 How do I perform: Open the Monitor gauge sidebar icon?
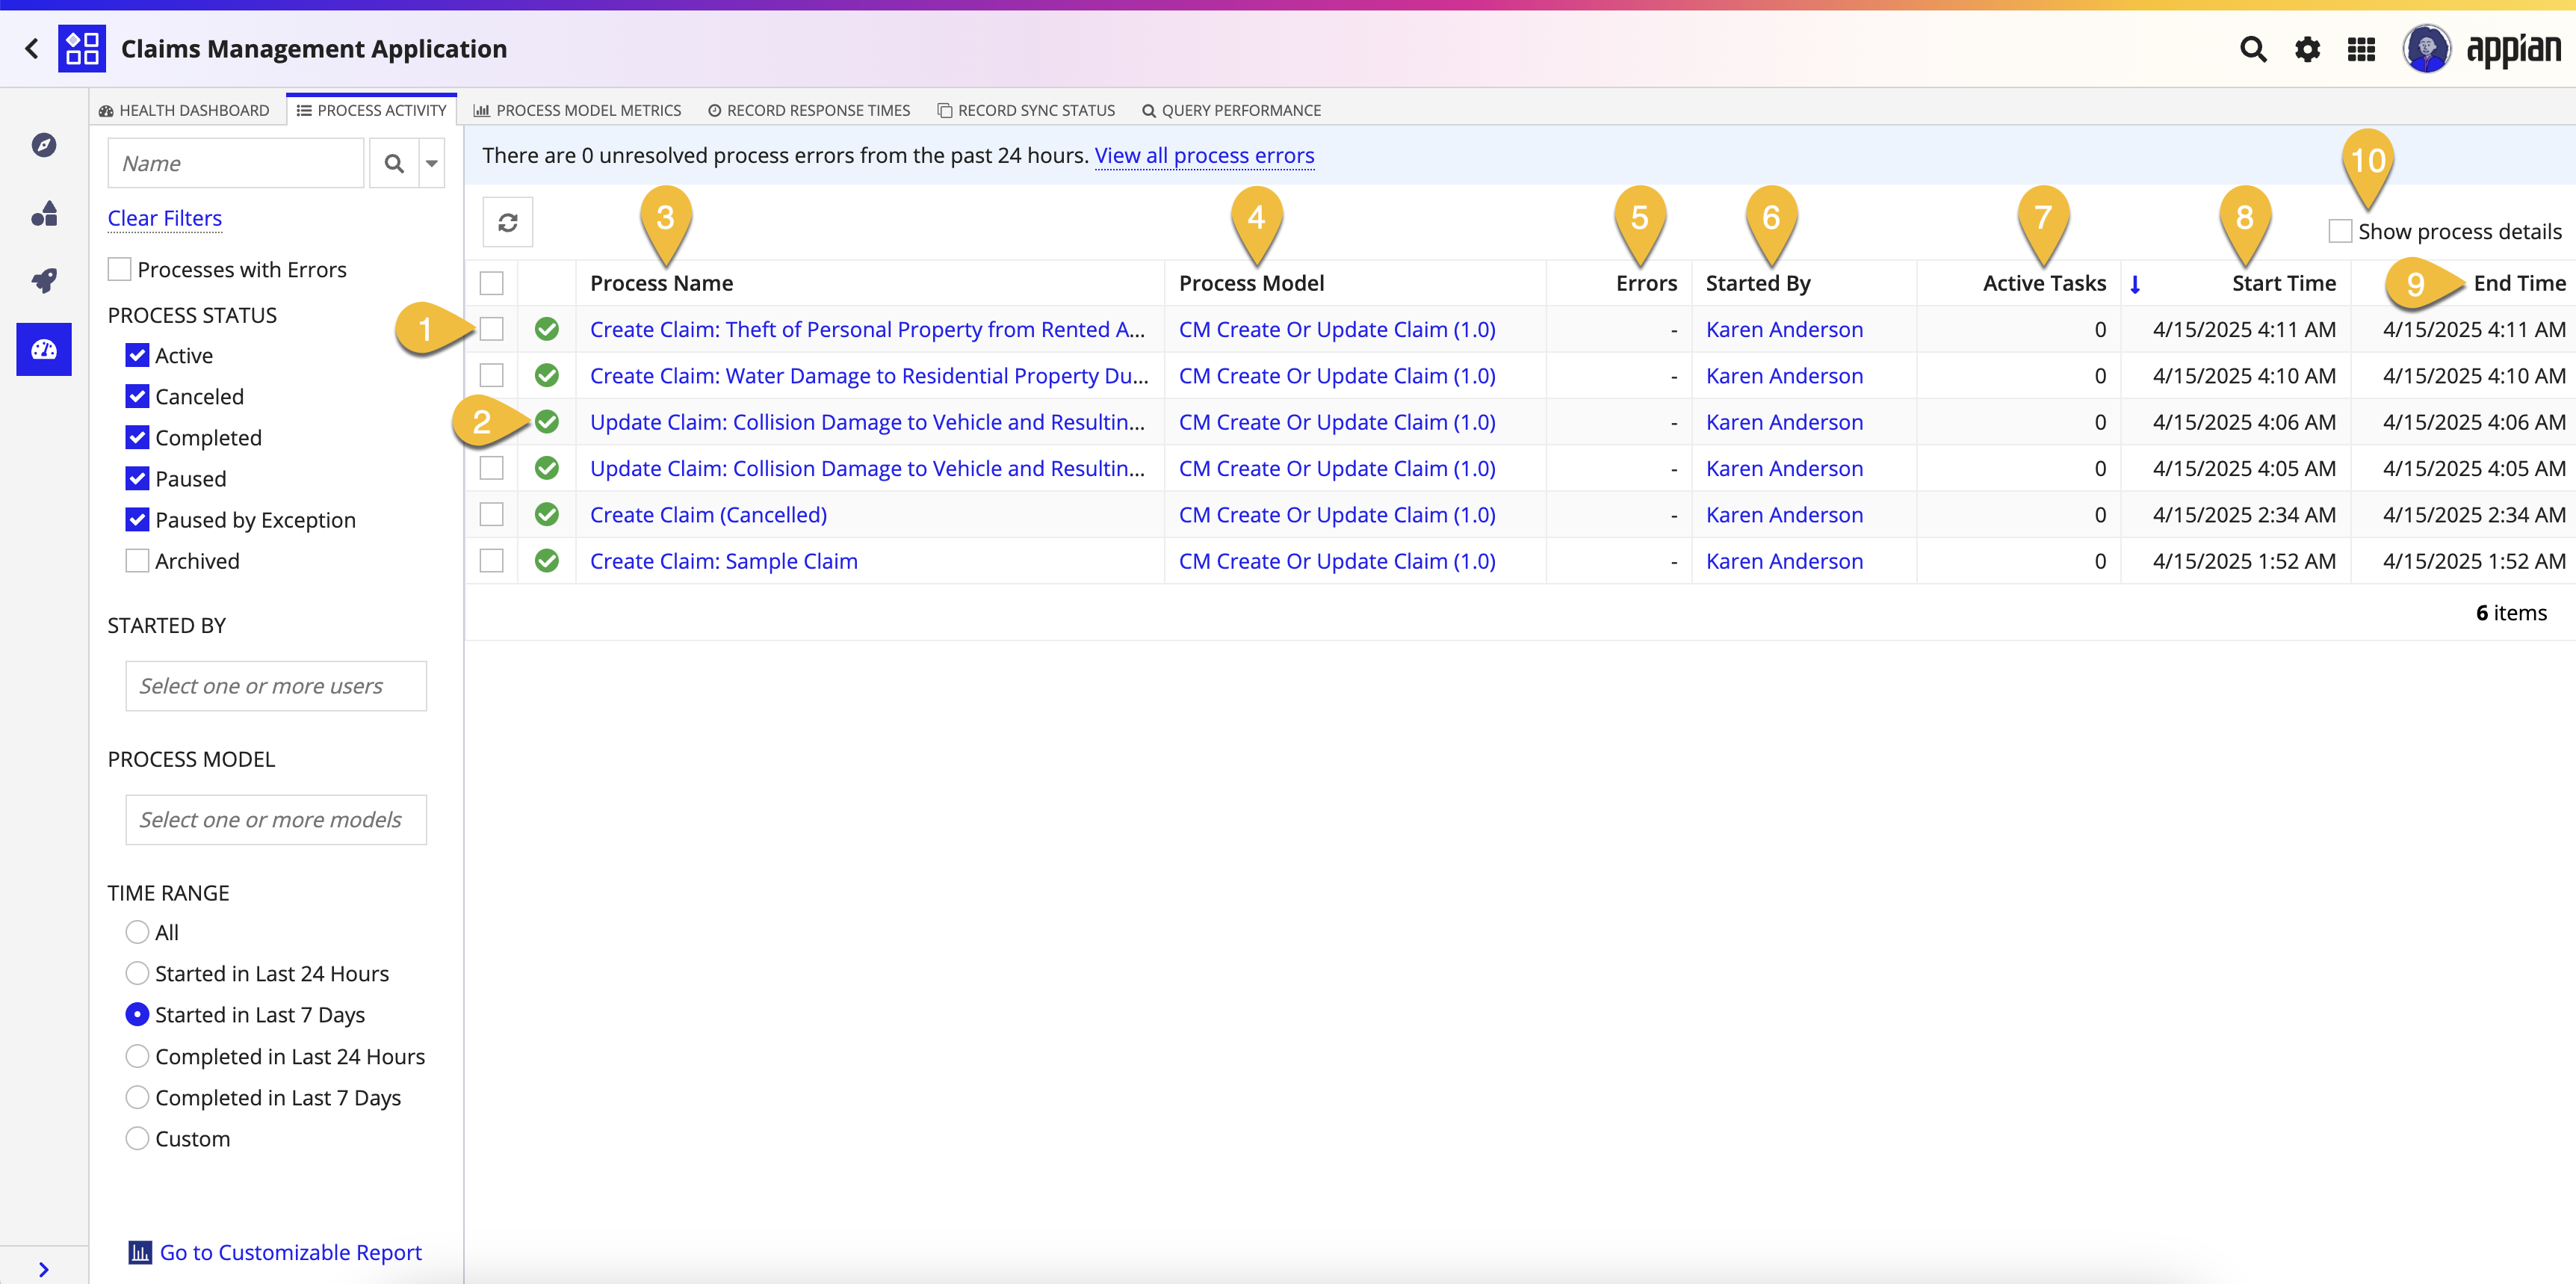tap(44, 349)
